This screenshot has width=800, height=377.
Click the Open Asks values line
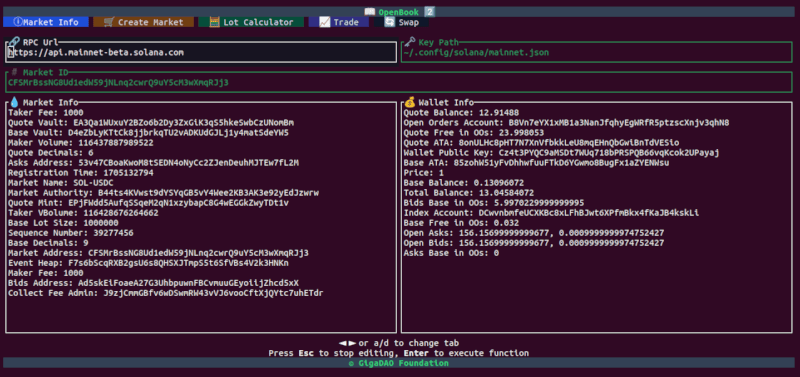(534, 233)
